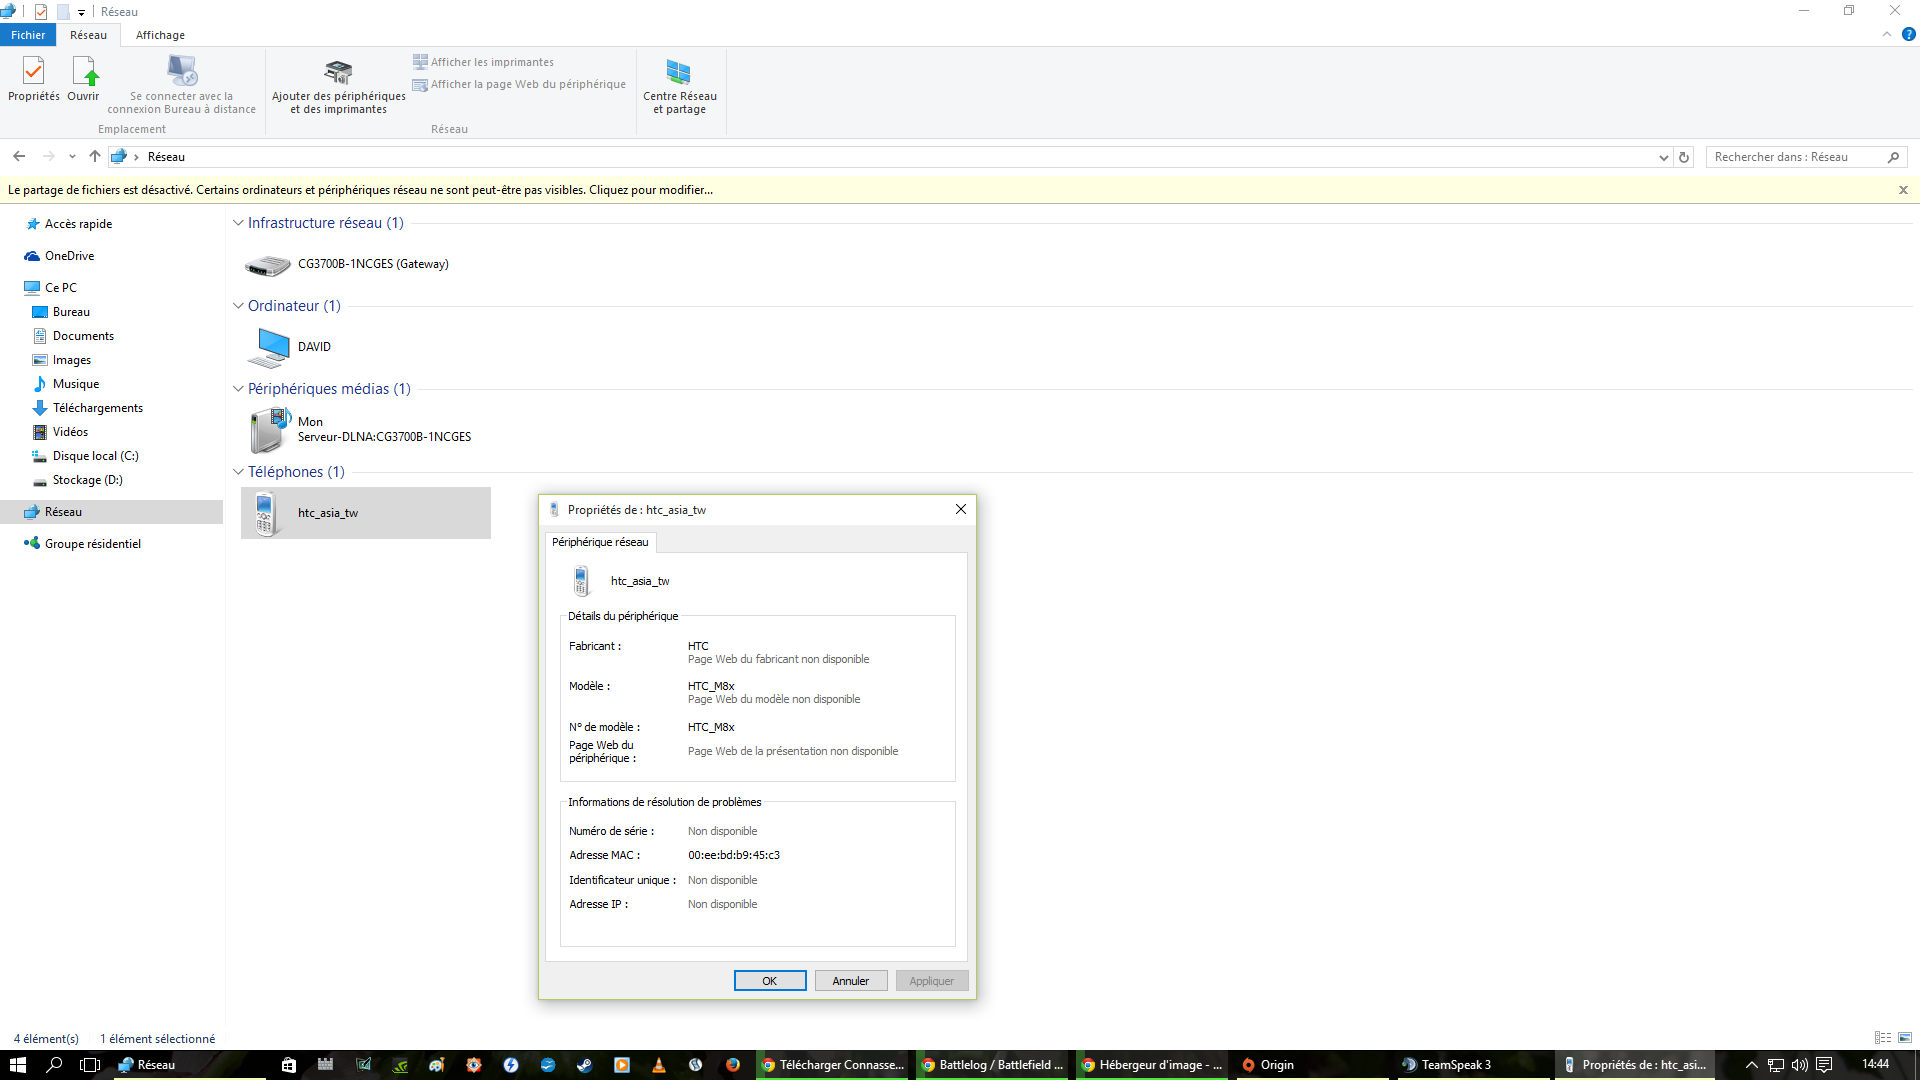Image resolution: width=1920 pixels, height=1080 pixels.
Task: Open the address bar history dropdown
Action: tap(1663, 157)
